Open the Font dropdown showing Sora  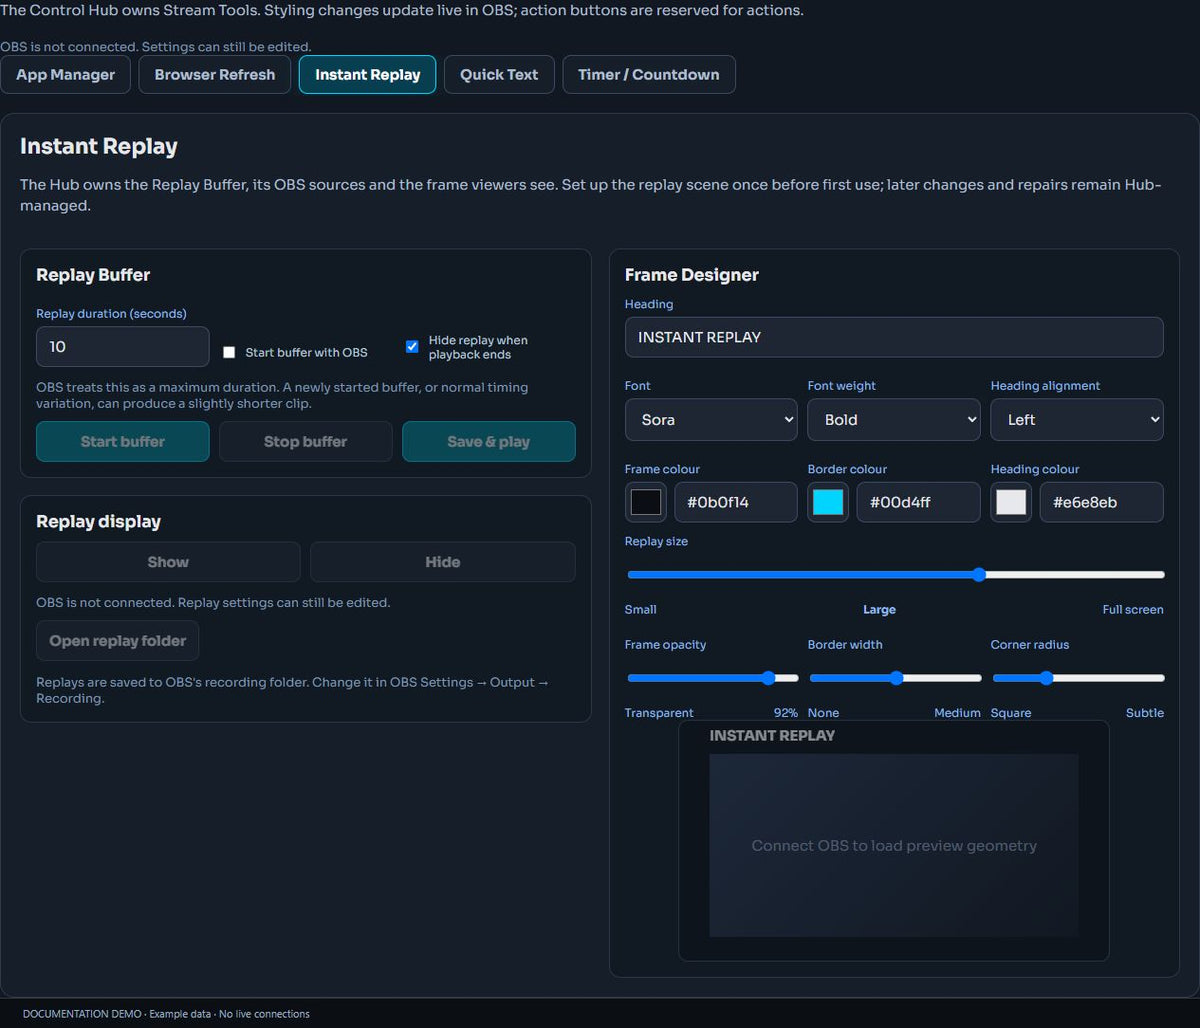point(711,420)
